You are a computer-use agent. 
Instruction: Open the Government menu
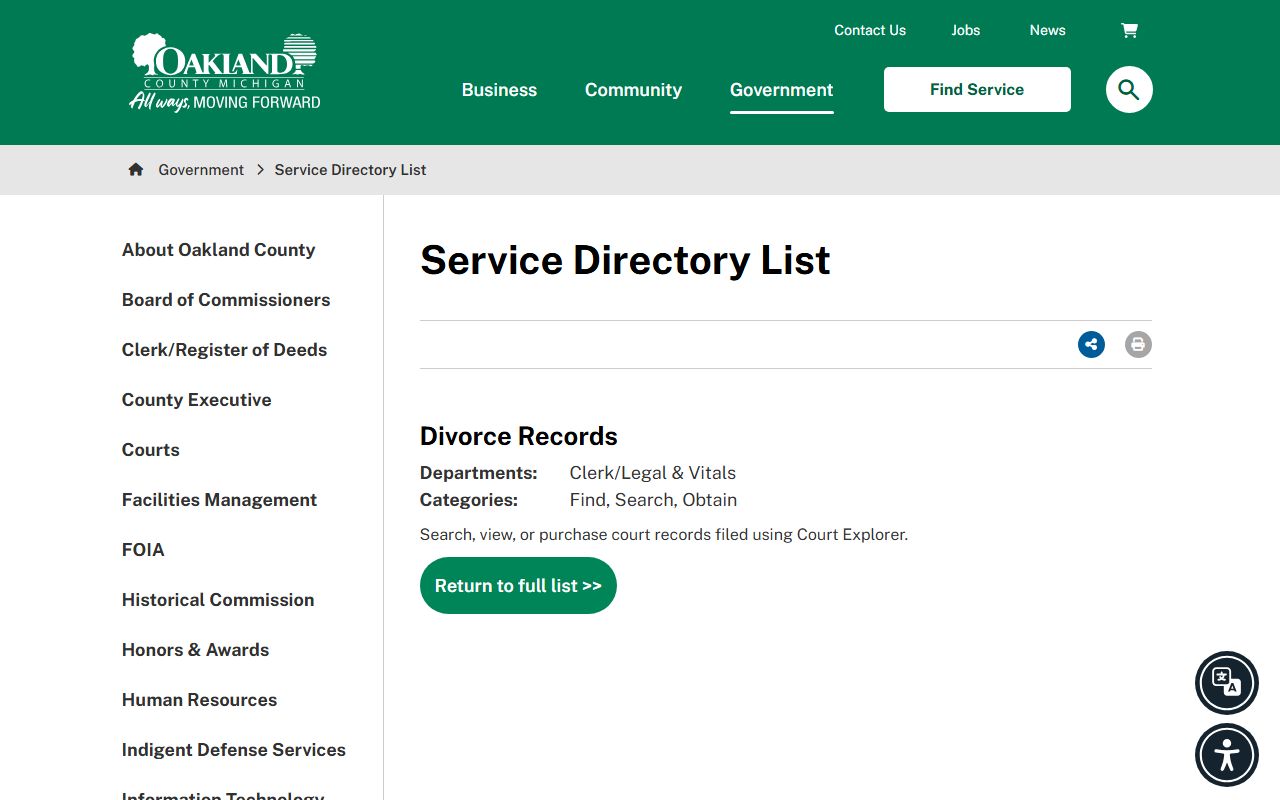pos(781,90)
